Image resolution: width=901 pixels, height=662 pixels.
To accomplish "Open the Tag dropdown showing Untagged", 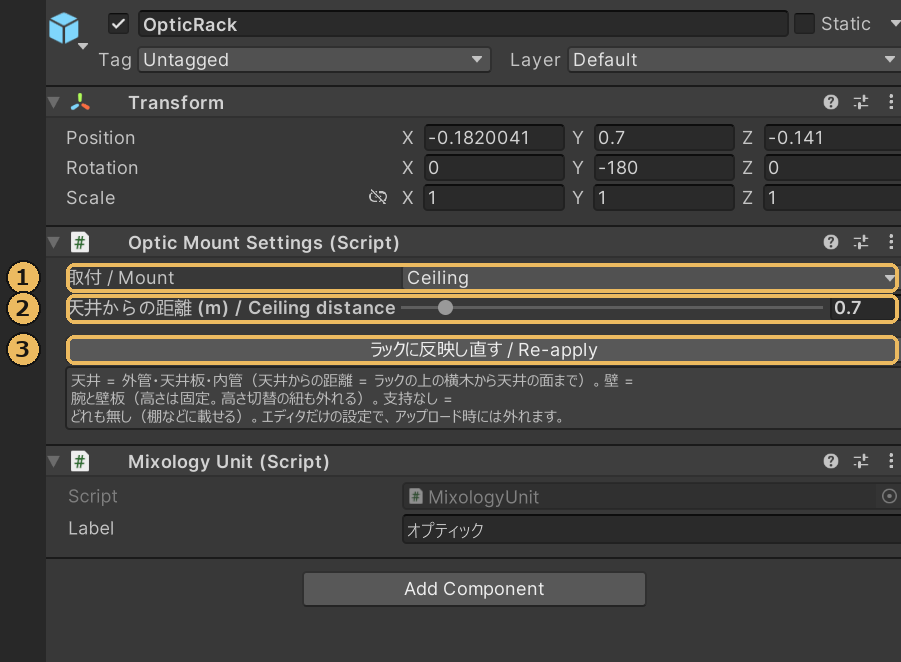I will [x=314, y=60].
